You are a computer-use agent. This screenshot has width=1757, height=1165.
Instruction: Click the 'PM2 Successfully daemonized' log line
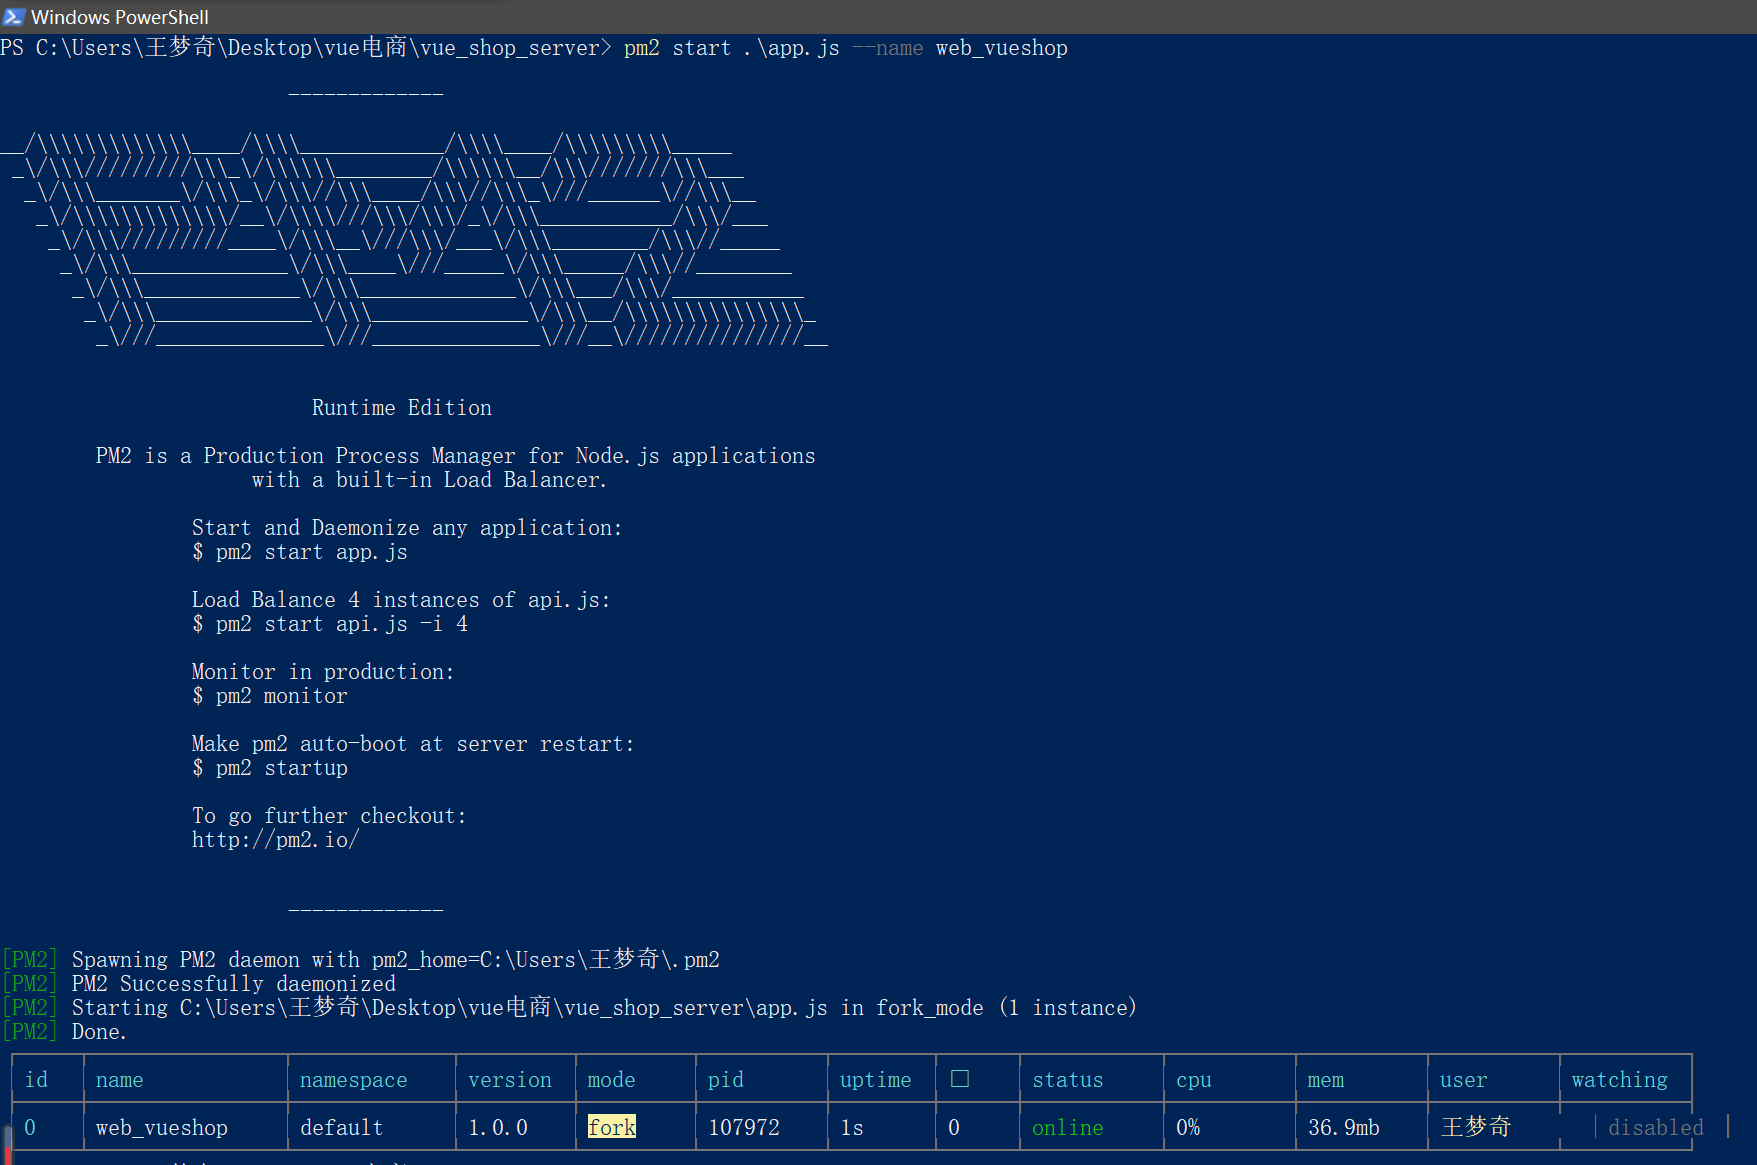pyautogui.click(x=233, y=984)
